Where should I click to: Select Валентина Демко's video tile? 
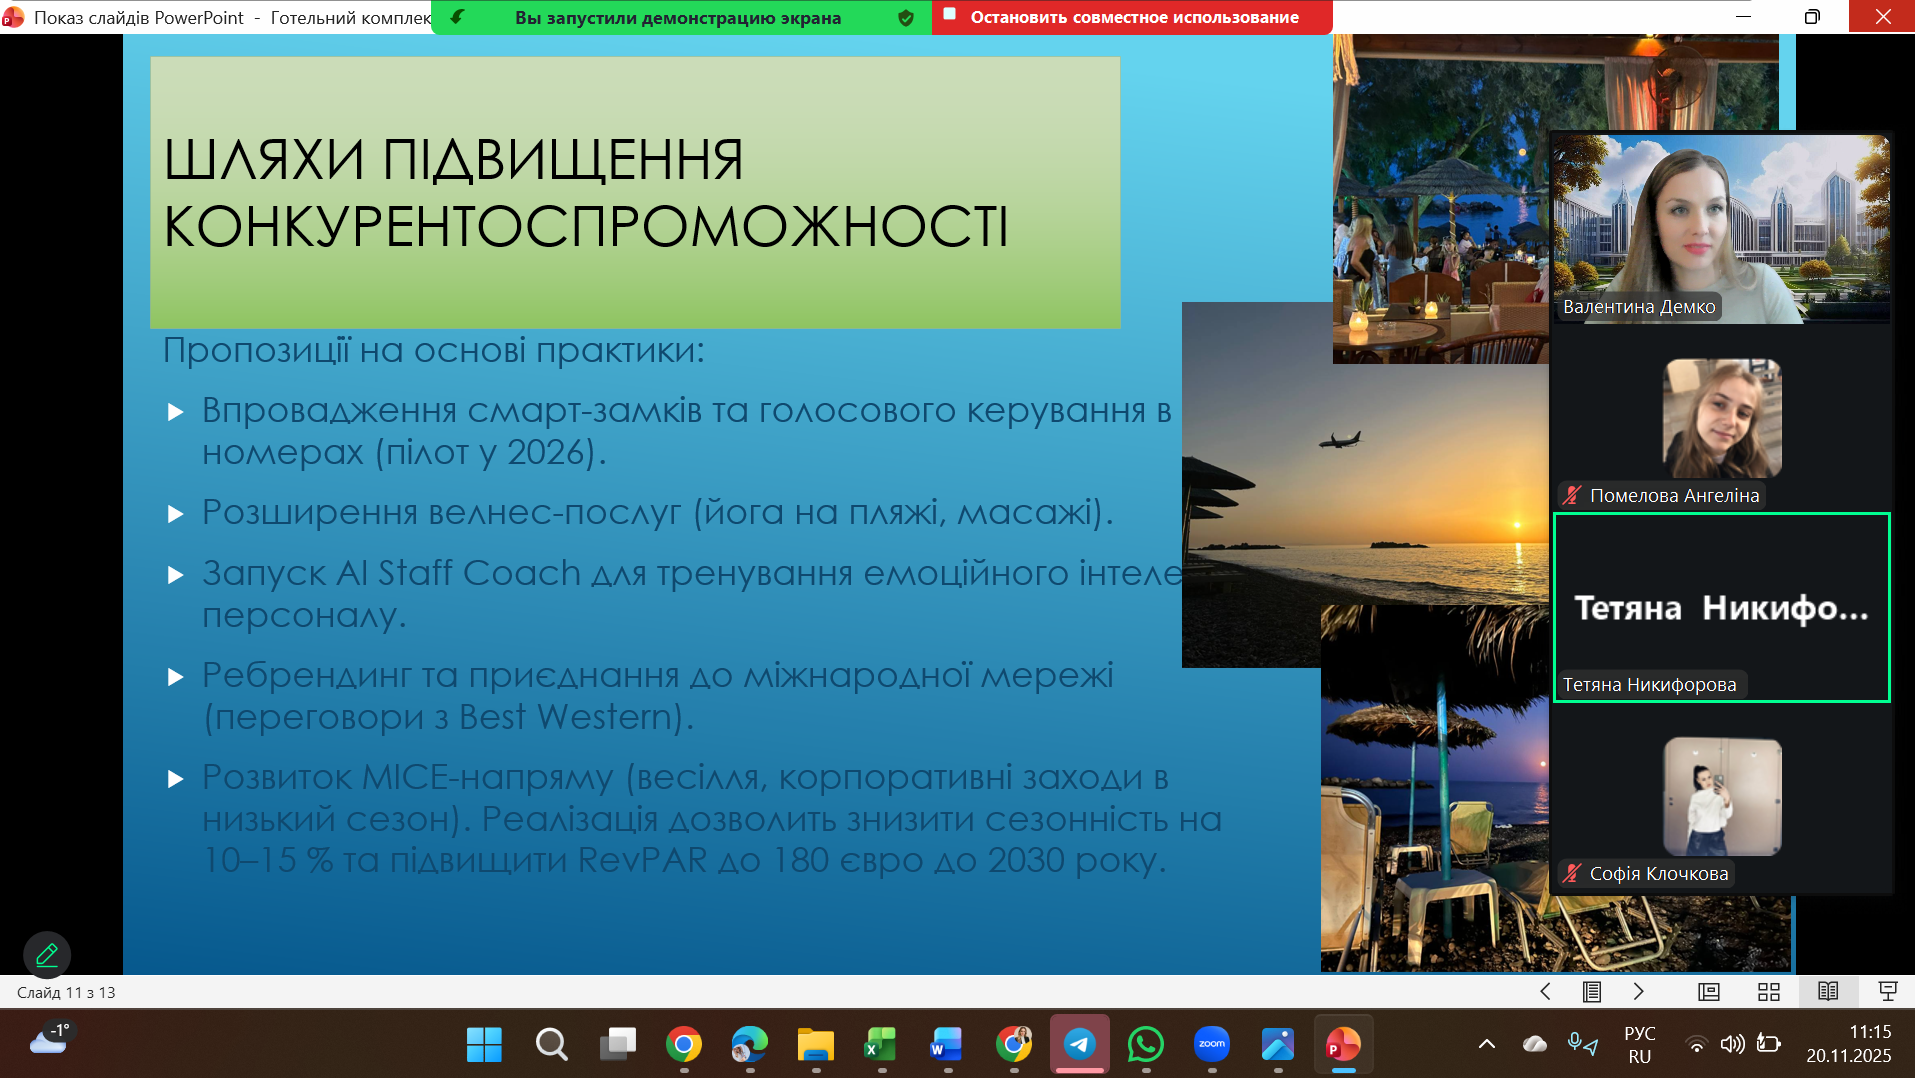pyautogui.click(x=1721, y=229)
